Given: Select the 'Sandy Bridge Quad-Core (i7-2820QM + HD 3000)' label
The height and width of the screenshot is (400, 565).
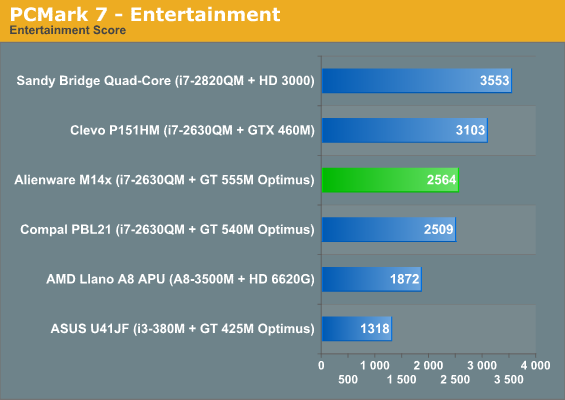Looking at the screenshot, I should [x=165, y=81].
